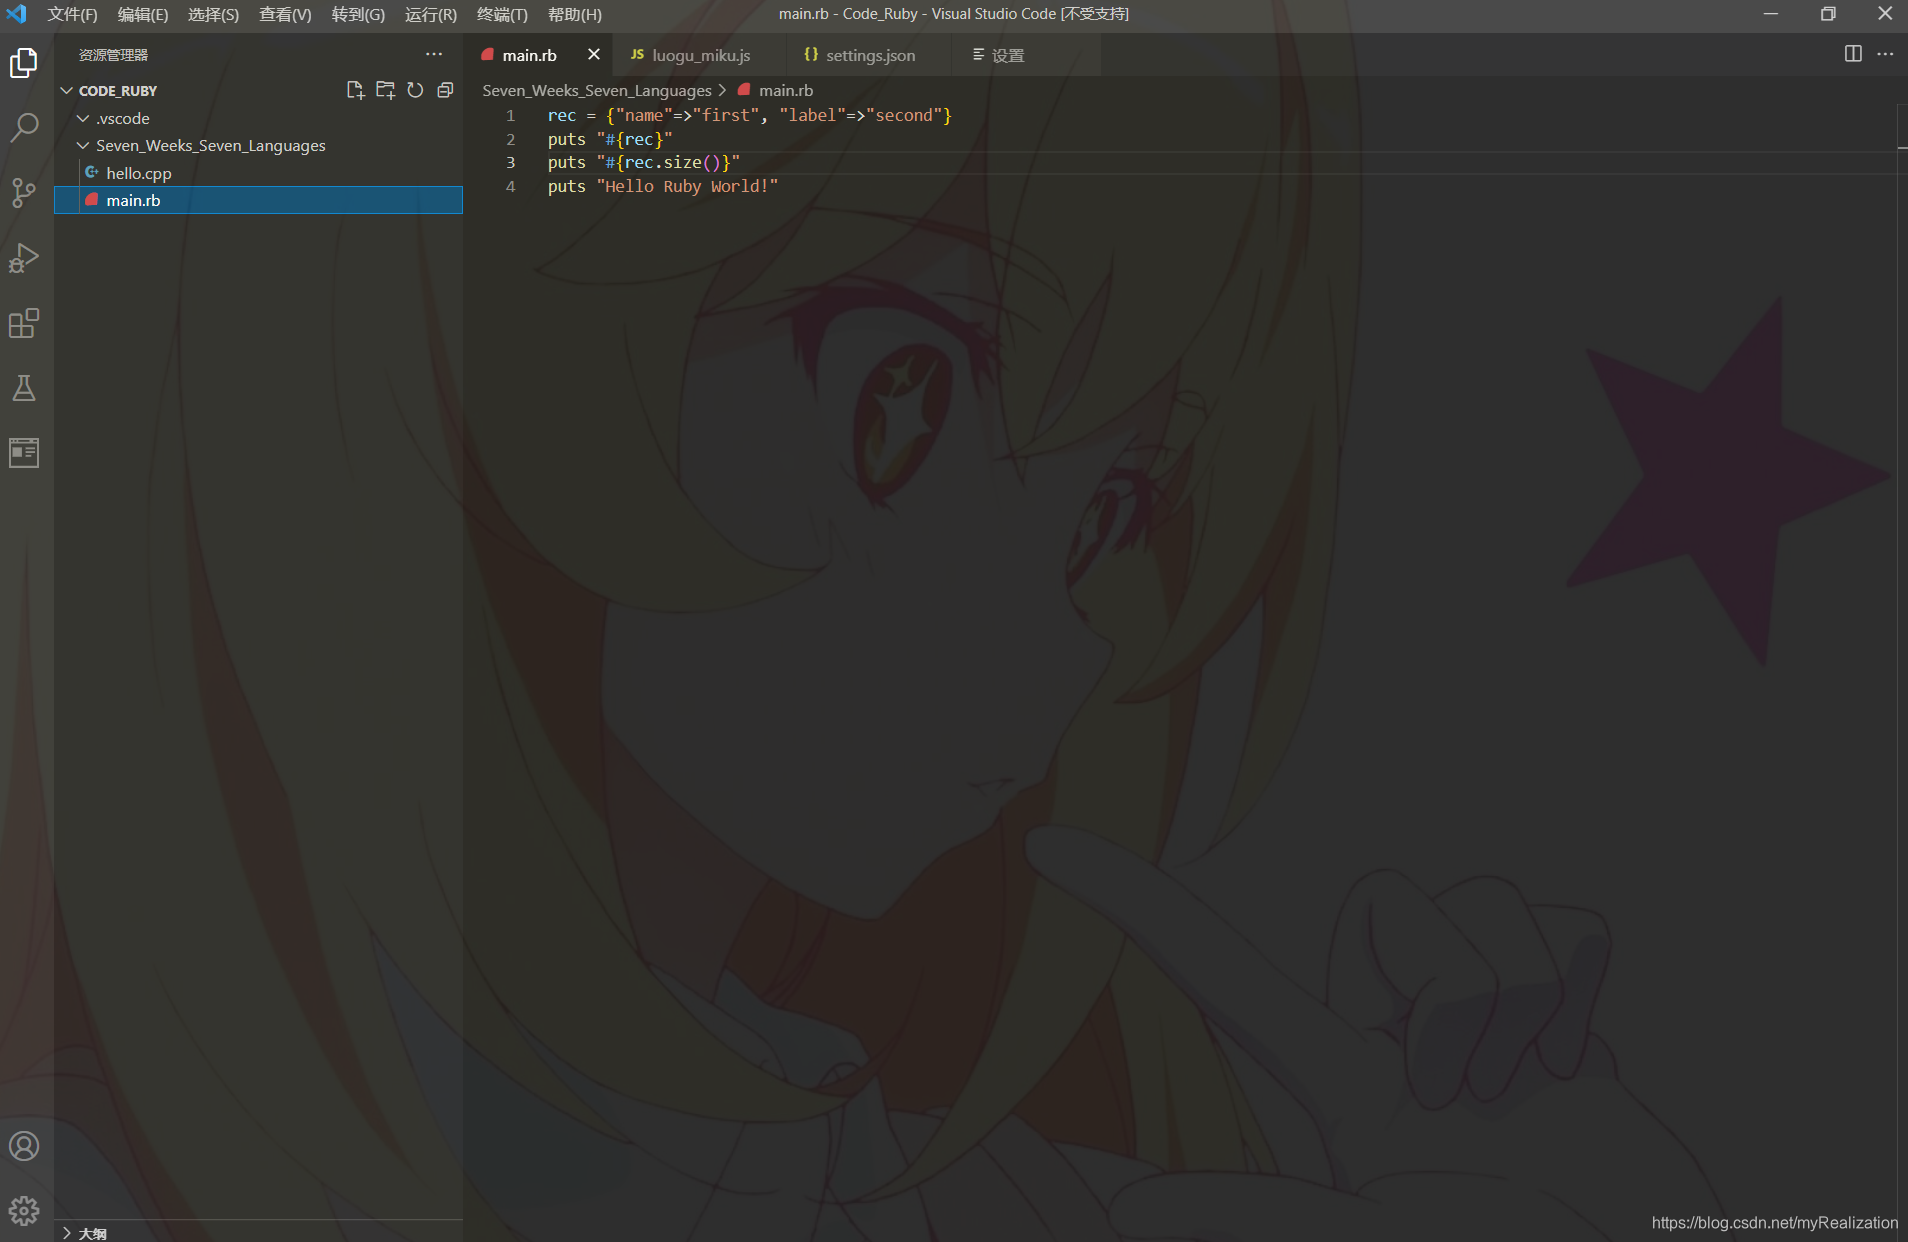Click the 'puts "#{rec}"' code line
This screenshot has height=1242, width=1908.
click(x=610, y=139)
